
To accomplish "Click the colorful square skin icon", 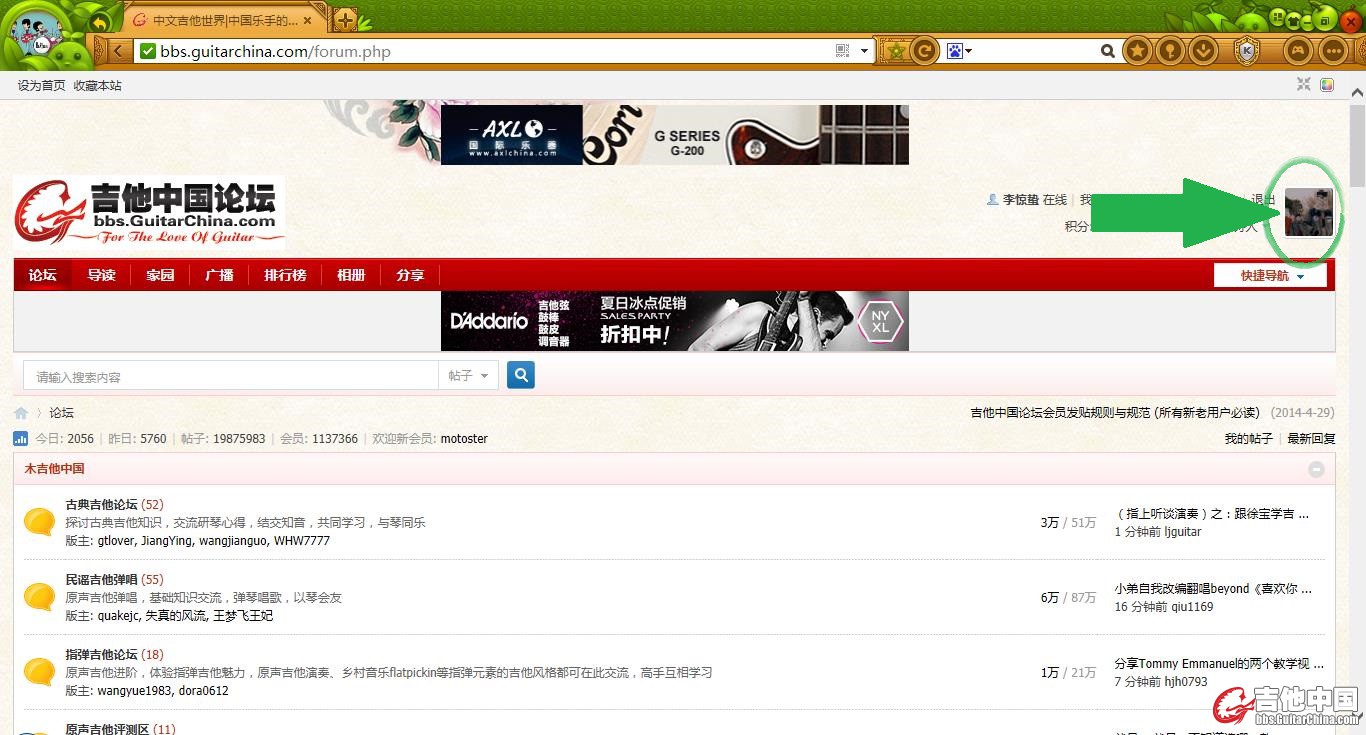I will click(x=1327, y=85).
